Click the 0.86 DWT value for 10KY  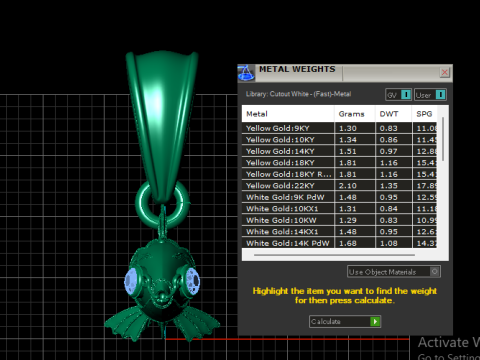coord(389,140)
